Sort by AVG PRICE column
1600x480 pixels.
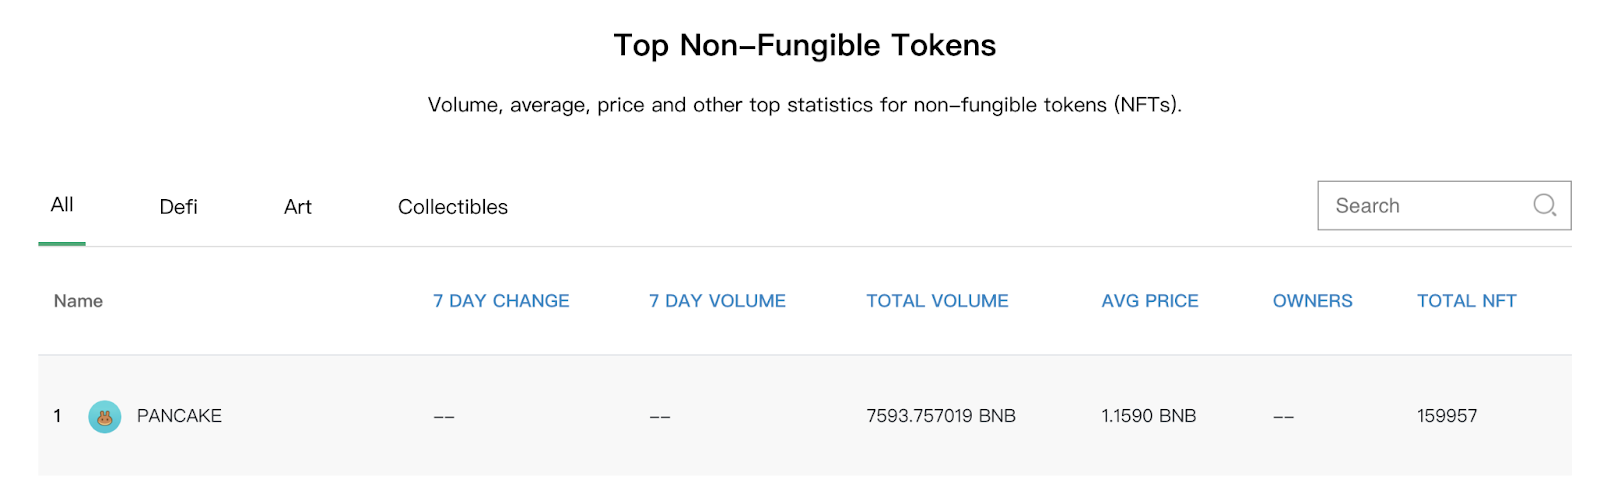point(1149,301)
